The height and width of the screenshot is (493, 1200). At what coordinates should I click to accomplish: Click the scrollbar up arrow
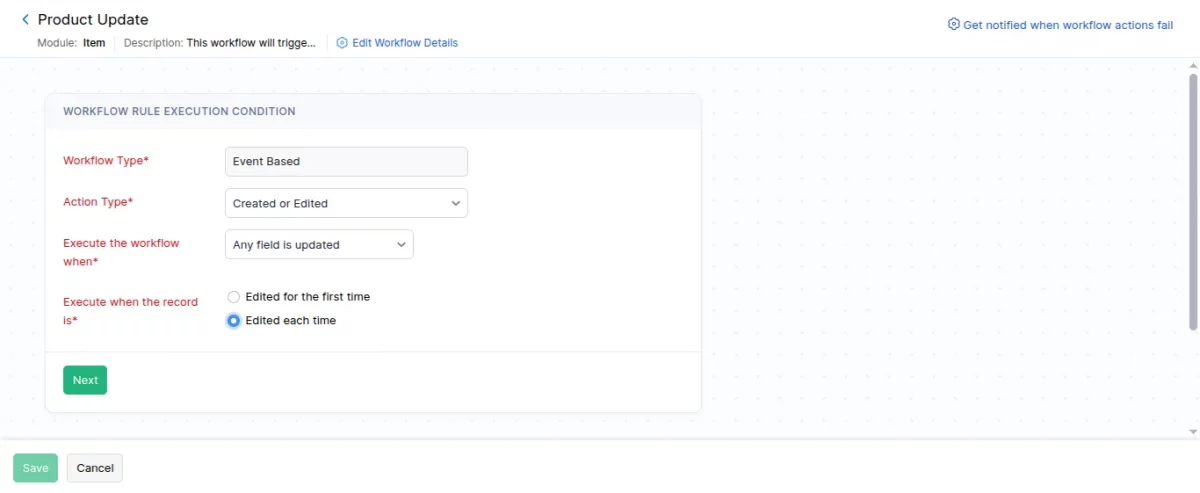[1192, 66]
